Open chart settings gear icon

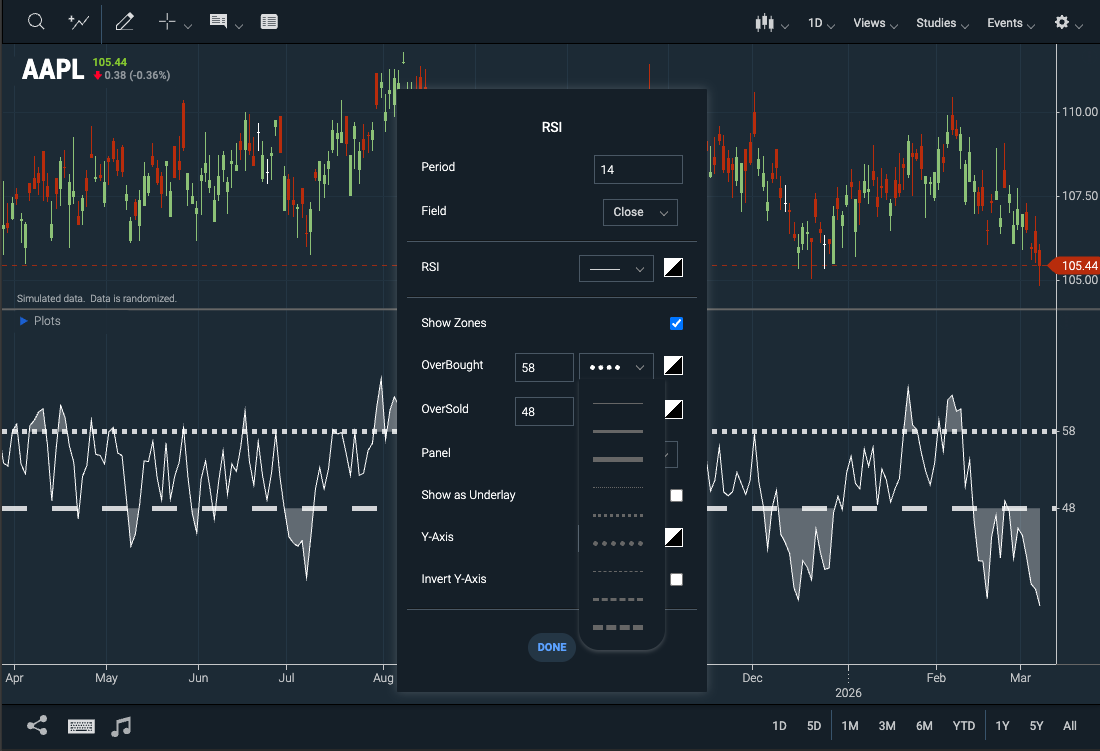coord(1063,22)
